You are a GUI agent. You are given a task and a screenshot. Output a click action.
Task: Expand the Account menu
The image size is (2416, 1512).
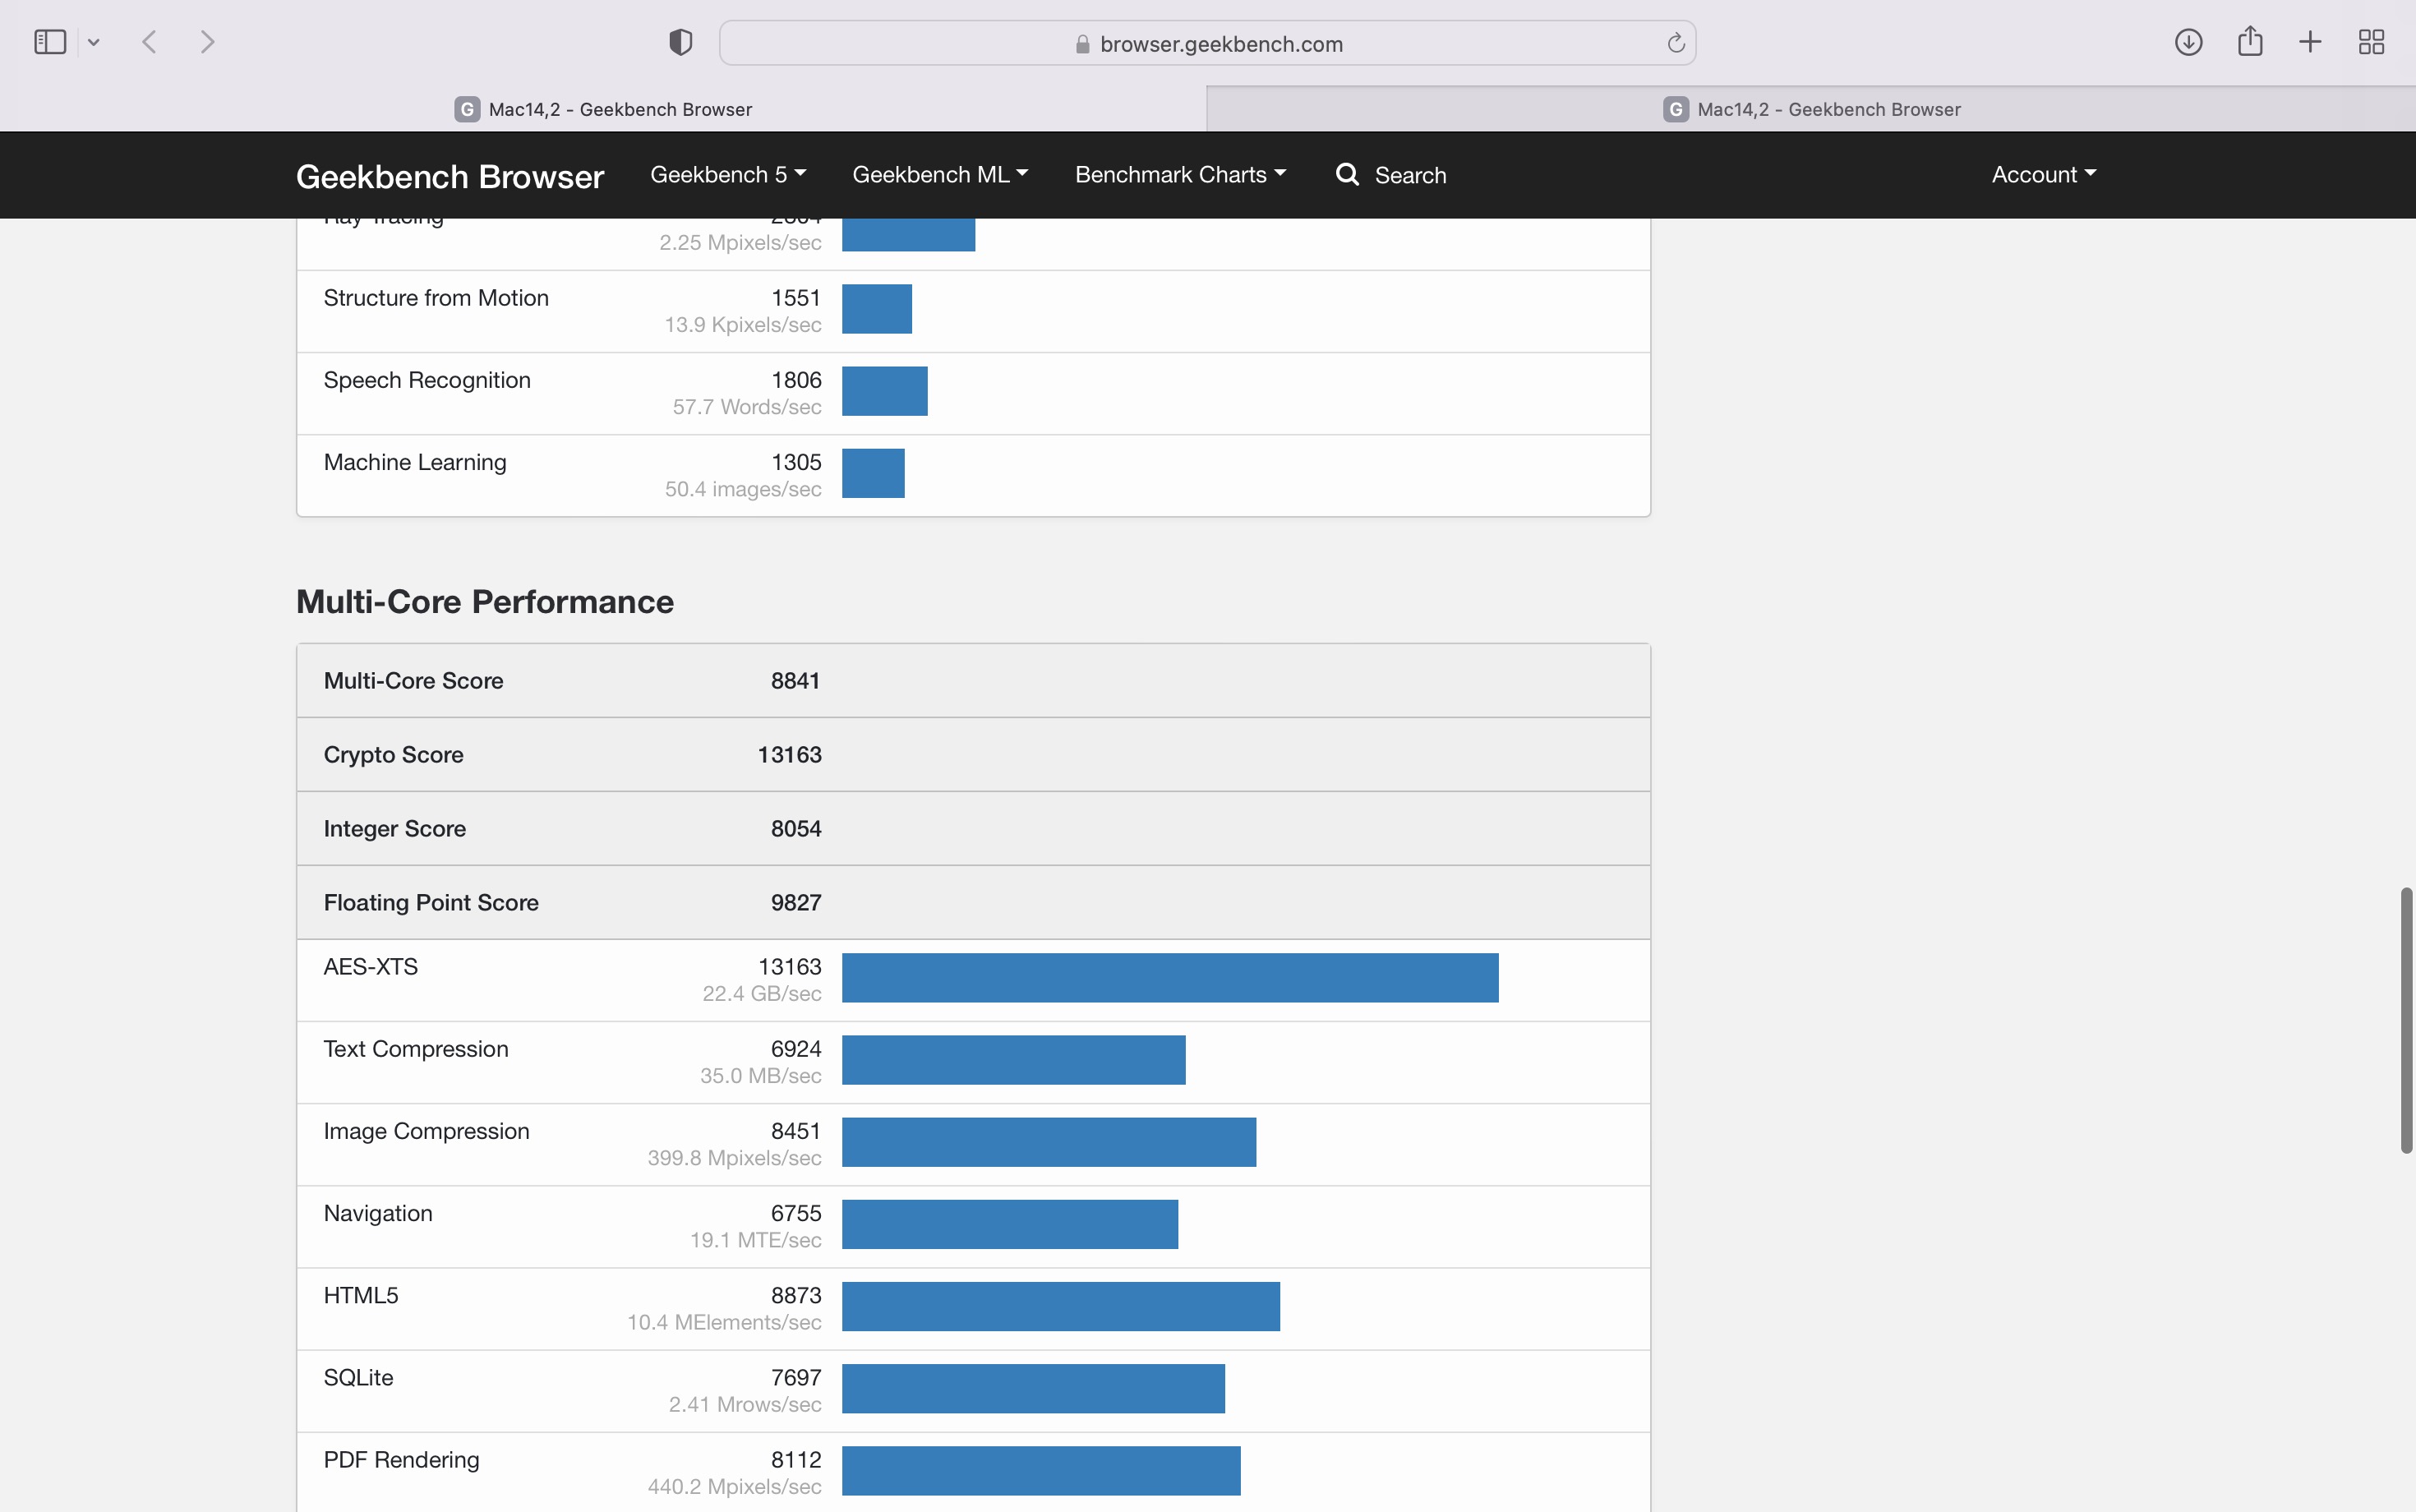[x=2044, y=175]
